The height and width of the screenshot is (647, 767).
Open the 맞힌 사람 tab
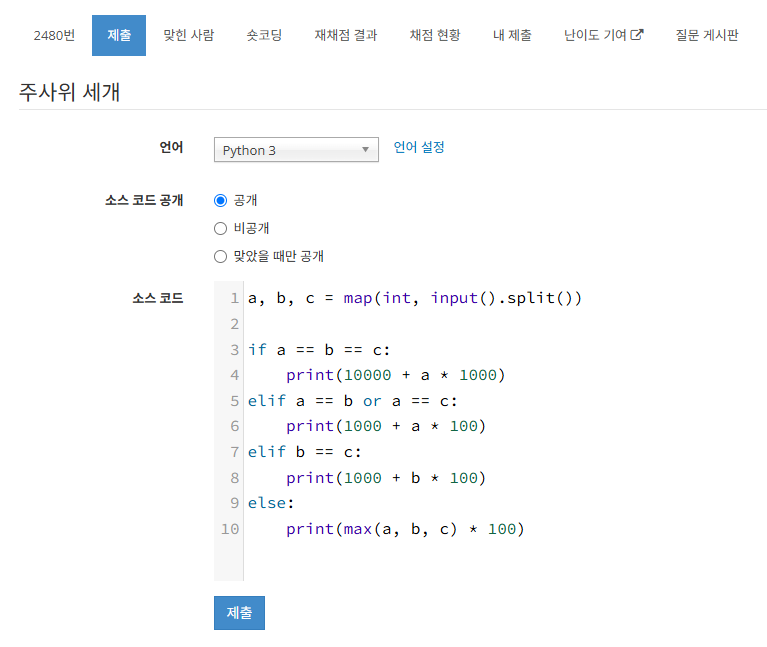pos(188,35)
